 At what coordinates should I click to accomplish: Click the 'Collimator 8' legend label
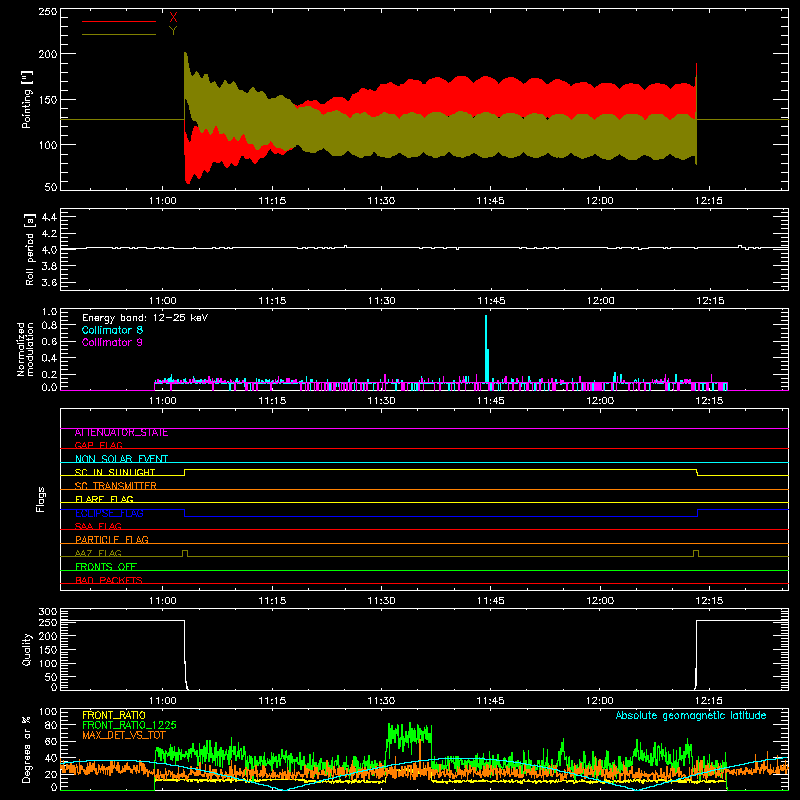click(x=112, y=330)
